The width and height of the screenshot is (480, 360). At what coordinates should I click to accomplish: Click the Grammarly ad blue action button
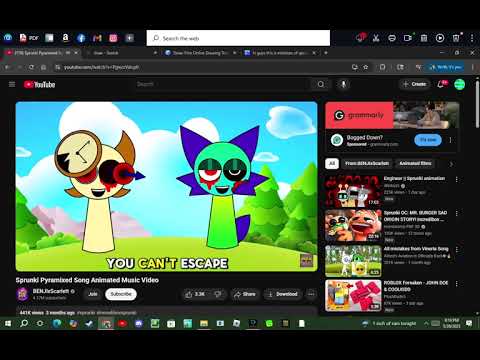428,140
